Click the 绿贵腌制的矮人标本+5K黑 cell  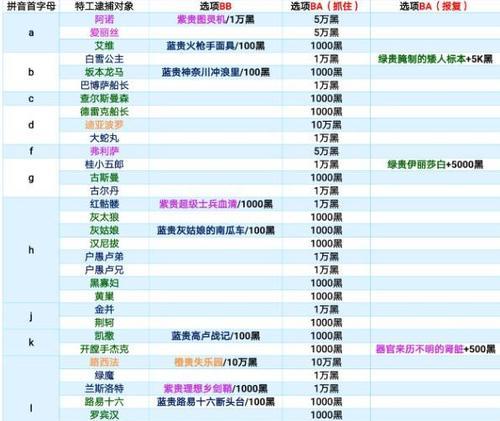coord(435,59)
